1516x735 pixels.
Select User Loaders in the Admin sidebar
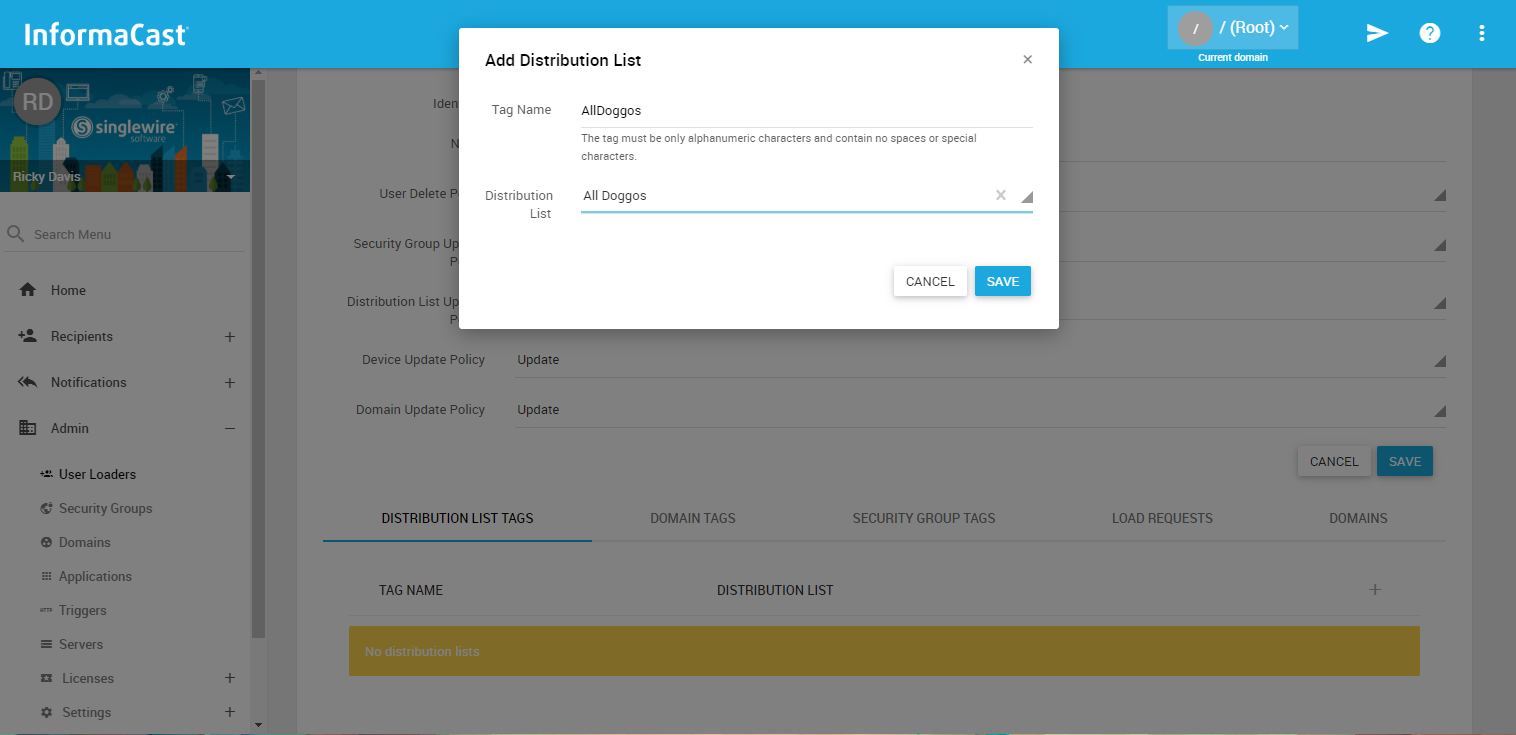click(100, 473)
